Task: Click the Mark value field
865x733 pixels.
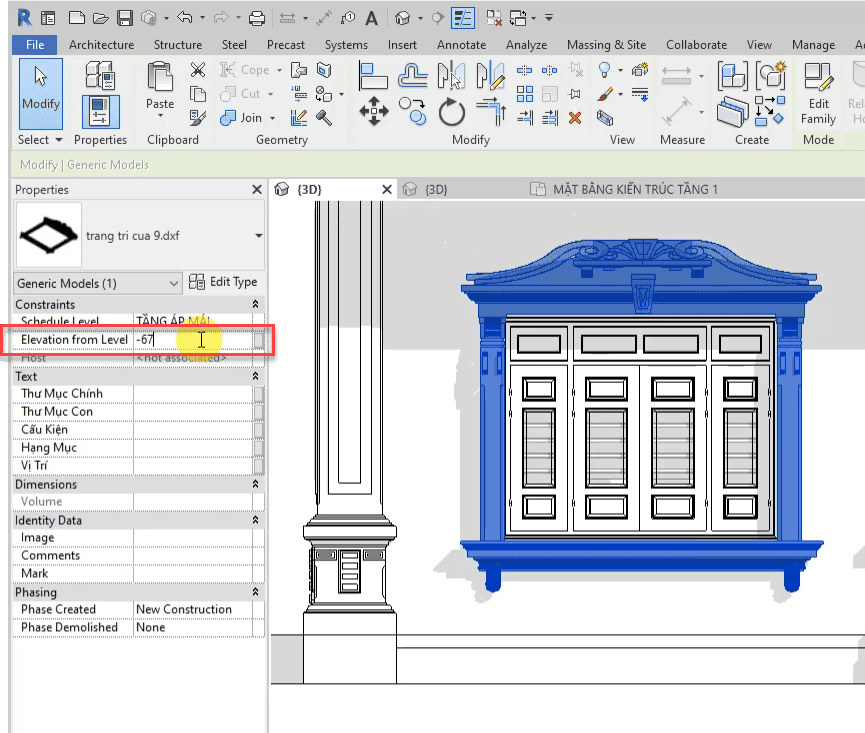Action: pos(193,574)
